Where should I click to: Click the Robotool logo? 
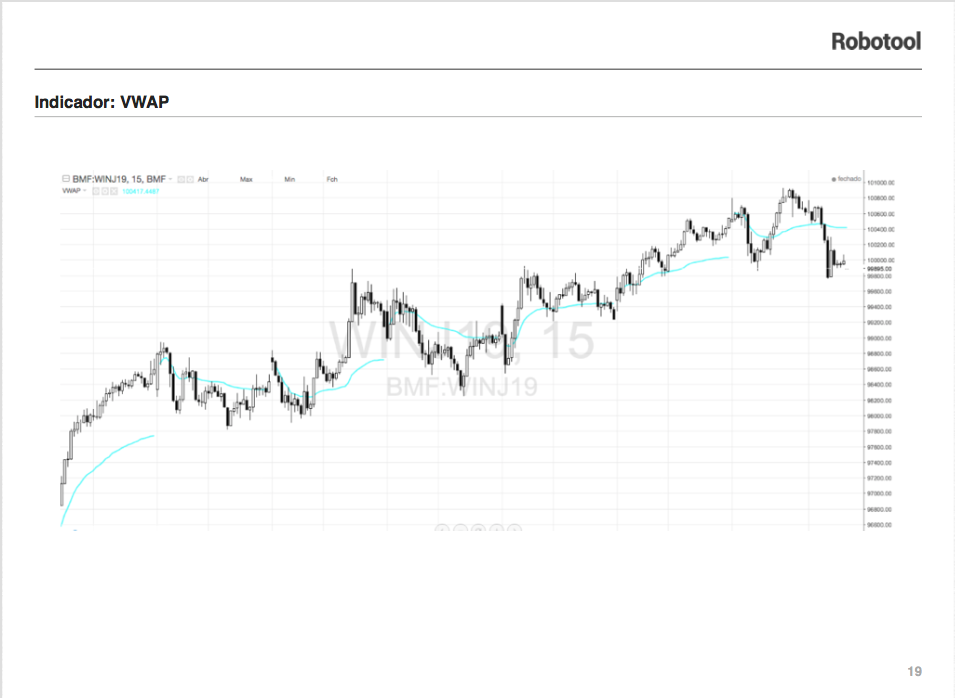(x=875, y=41)
